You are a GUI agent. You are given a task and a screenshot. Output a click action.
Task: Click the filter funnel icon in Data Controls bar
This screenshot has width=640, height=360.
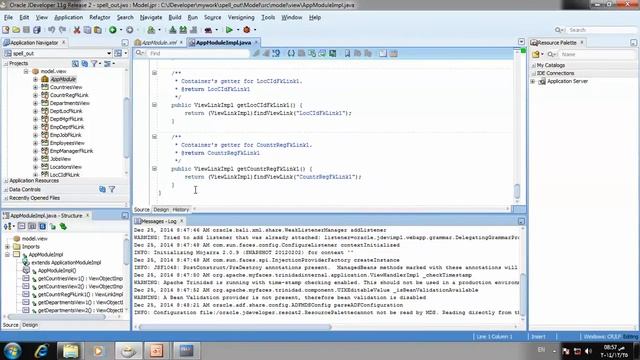112,189
